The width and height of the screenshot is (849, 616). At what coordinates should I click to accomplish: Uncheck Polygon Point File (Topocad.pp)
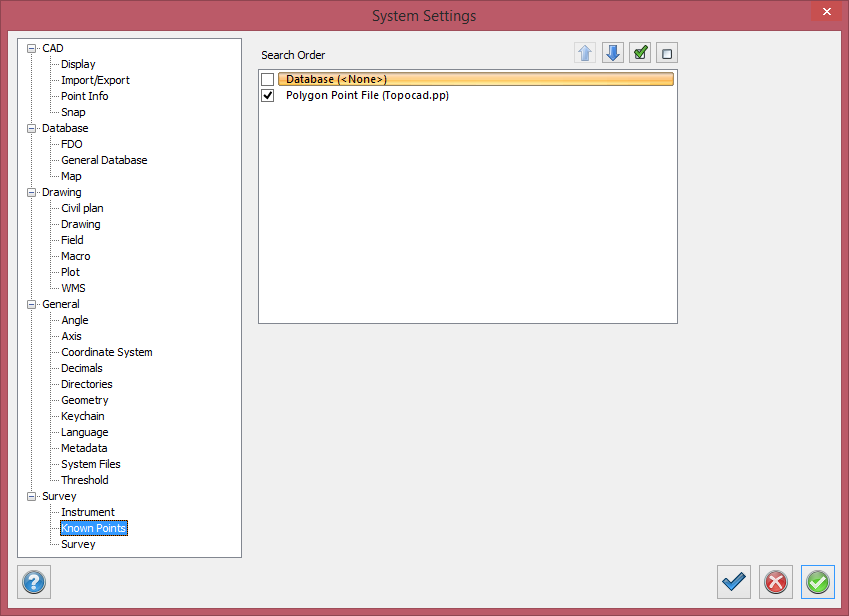(267, 95)
